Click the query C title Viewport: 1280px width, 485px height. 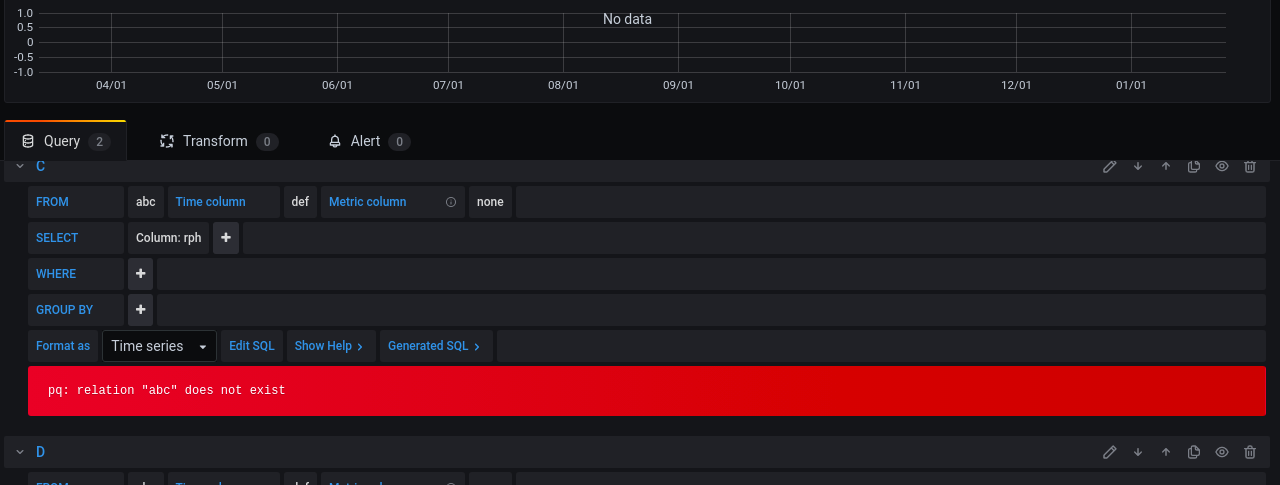pyautogui.click(x=40, y=166)
